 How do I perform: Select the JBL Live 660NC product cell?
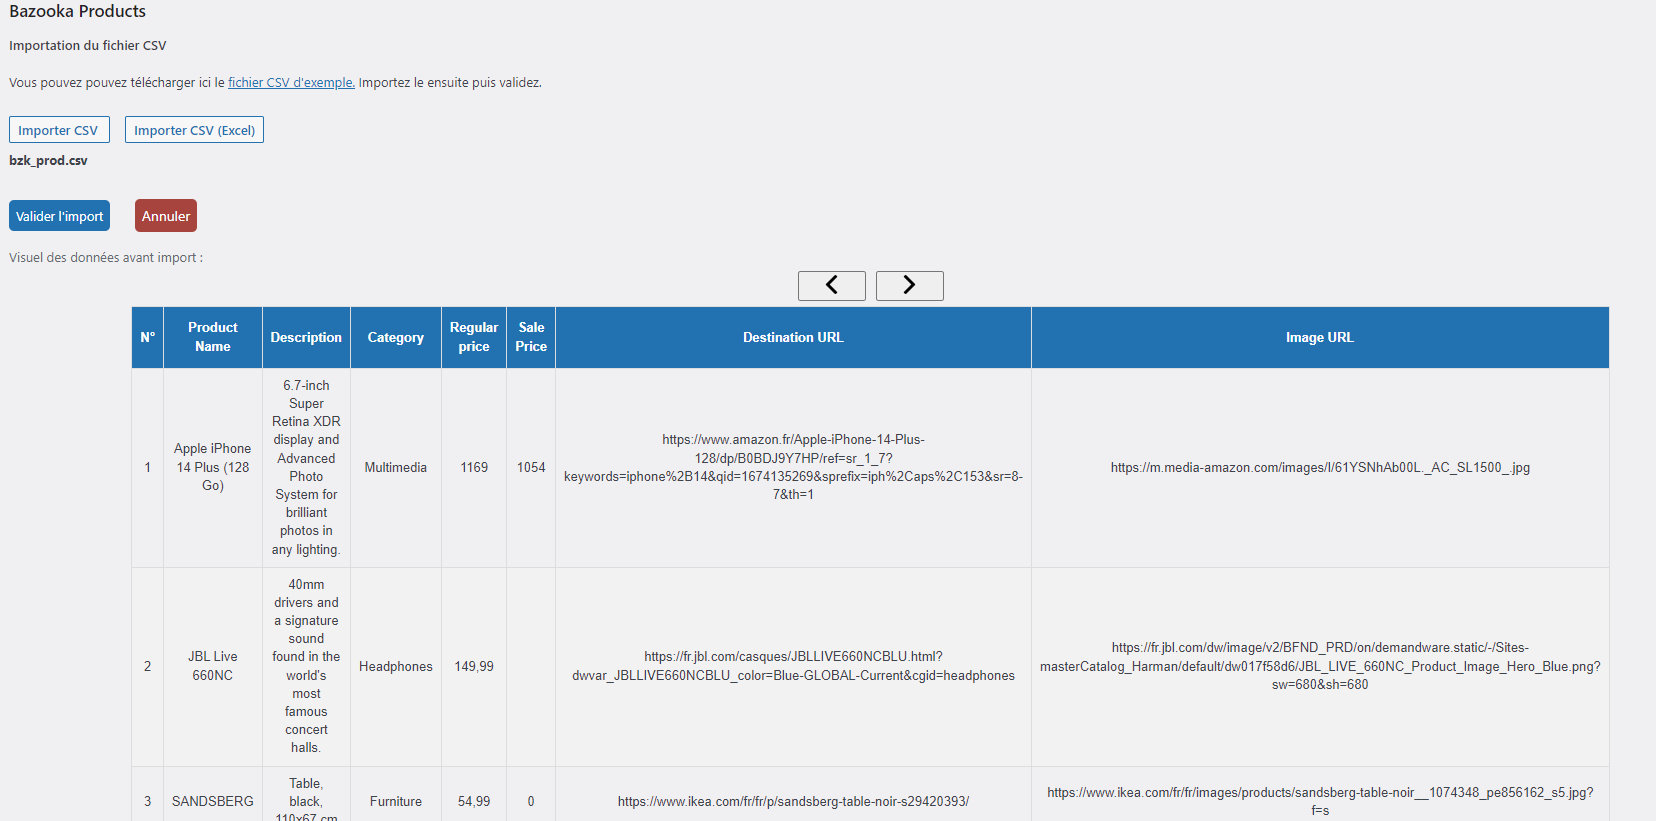212,666
